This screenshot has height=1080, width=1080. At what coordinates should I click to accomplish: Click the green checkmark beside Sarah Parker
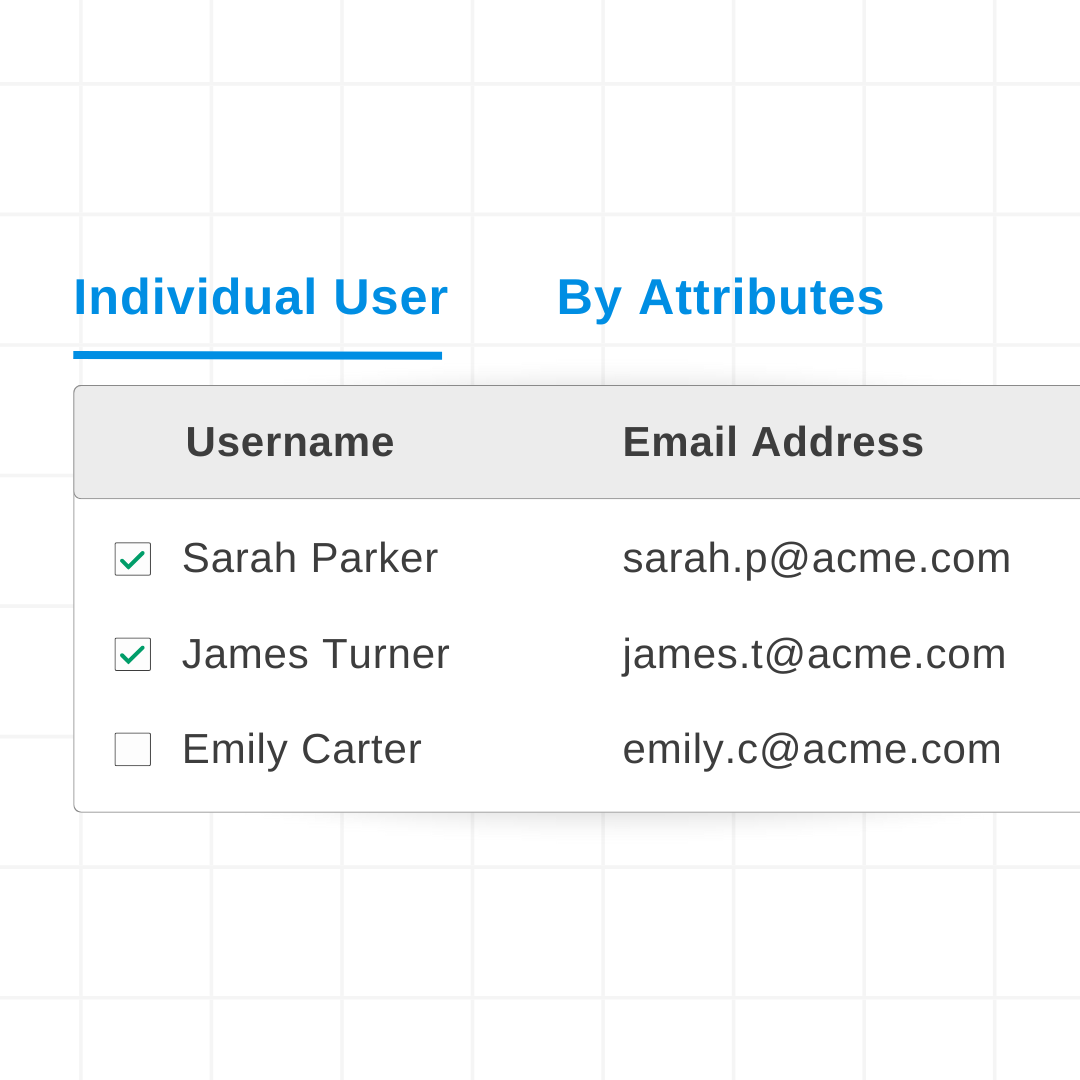pos(132,560)
